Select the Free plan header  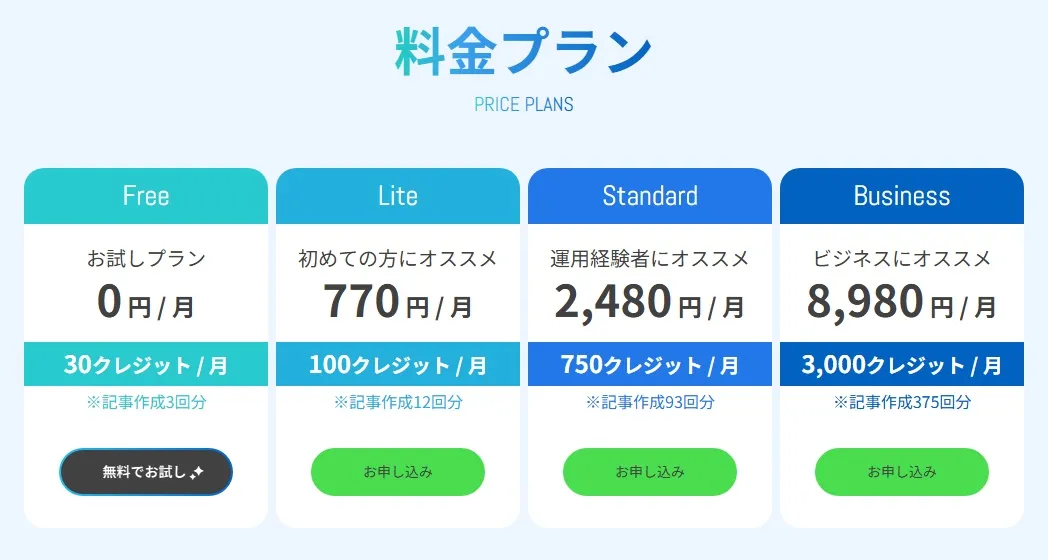click(x=146, y=196)
